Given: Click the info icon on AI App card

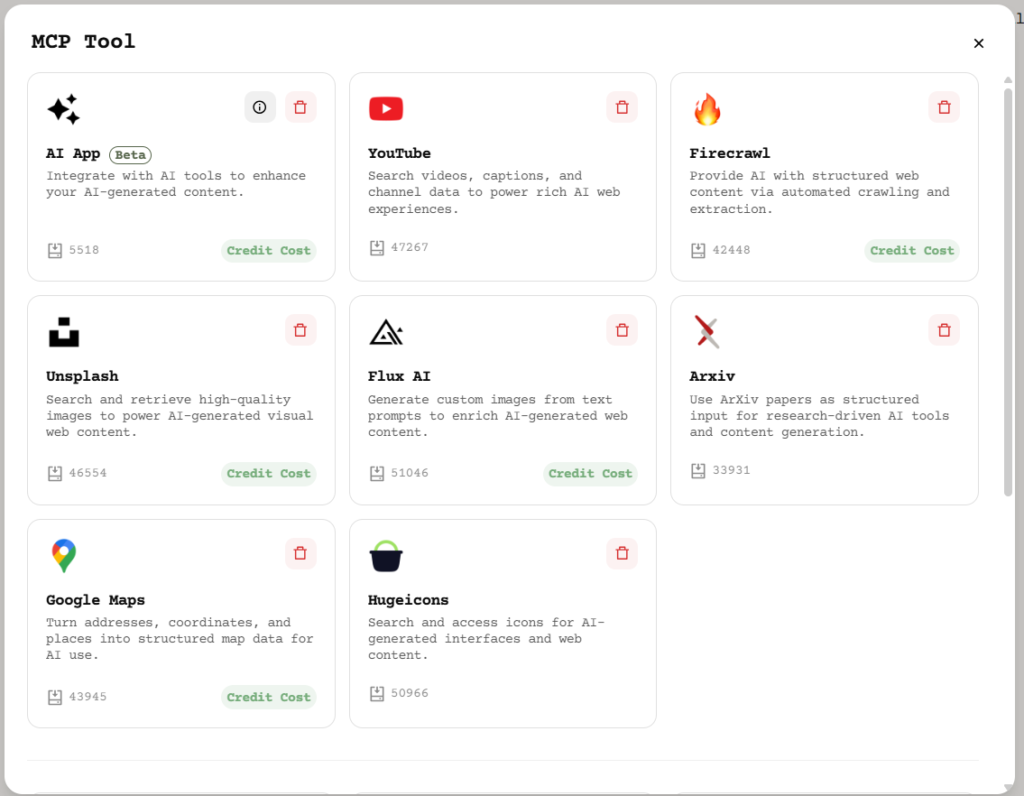Looking at the screenshot, I should [x=260, y=107].
